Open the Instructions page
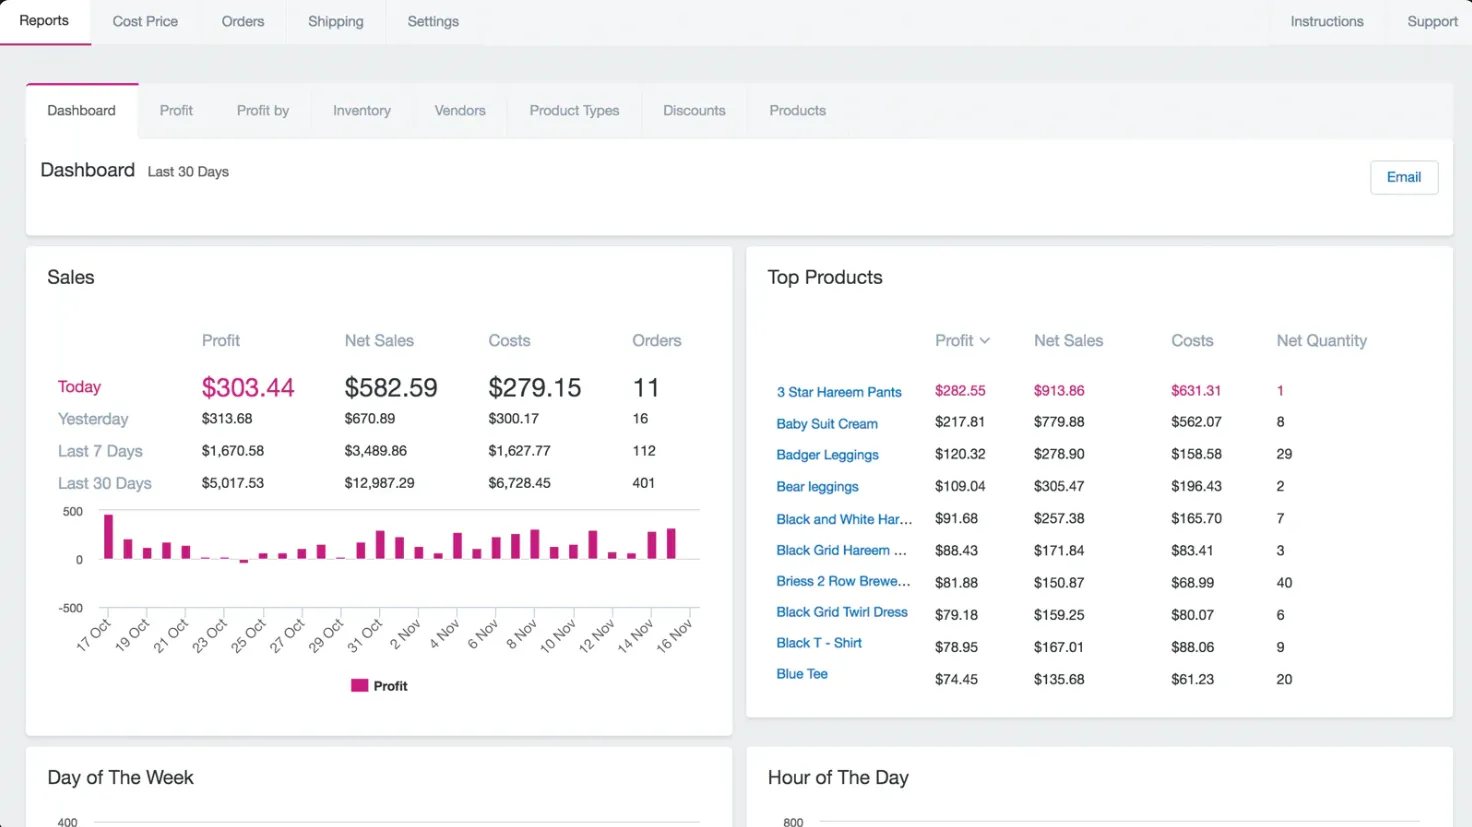The image size is (1472, 827). [1327, 21]
